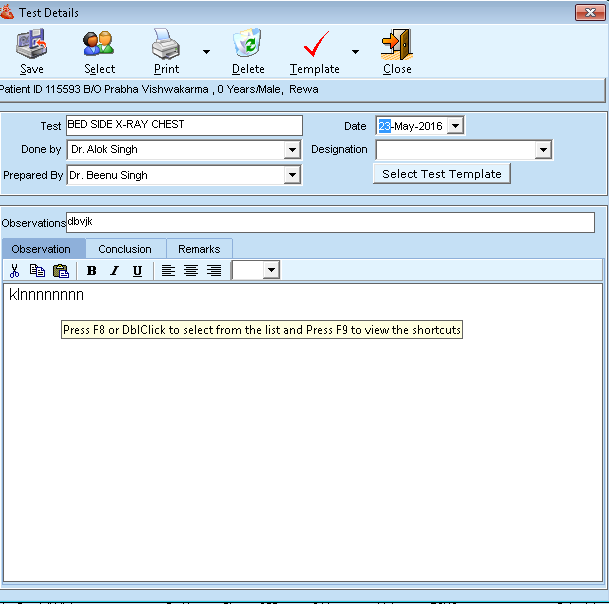Click the Close door icon

pos(397,45)
